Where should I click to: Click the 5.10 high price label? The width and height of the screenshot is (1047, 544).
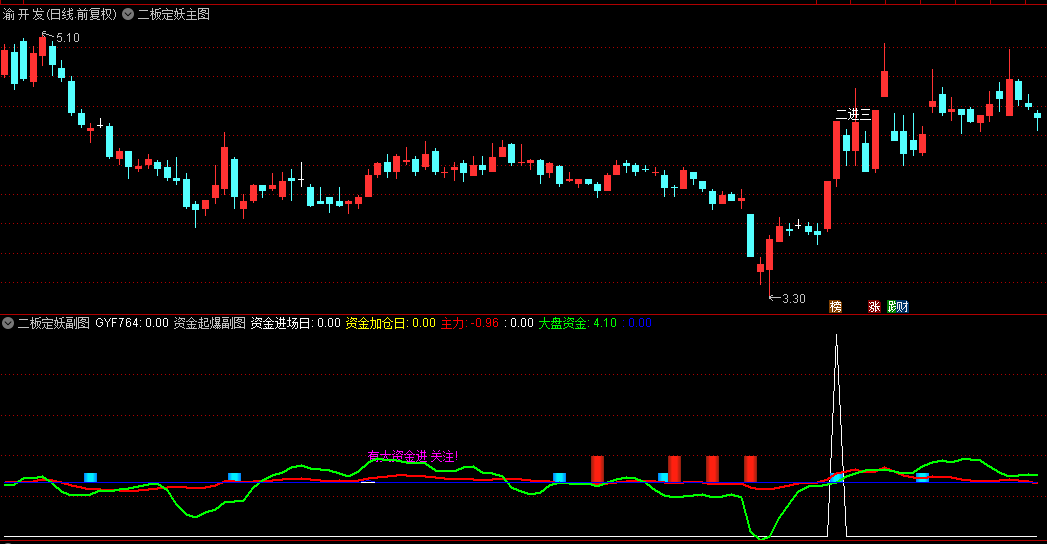pos(67,38)
